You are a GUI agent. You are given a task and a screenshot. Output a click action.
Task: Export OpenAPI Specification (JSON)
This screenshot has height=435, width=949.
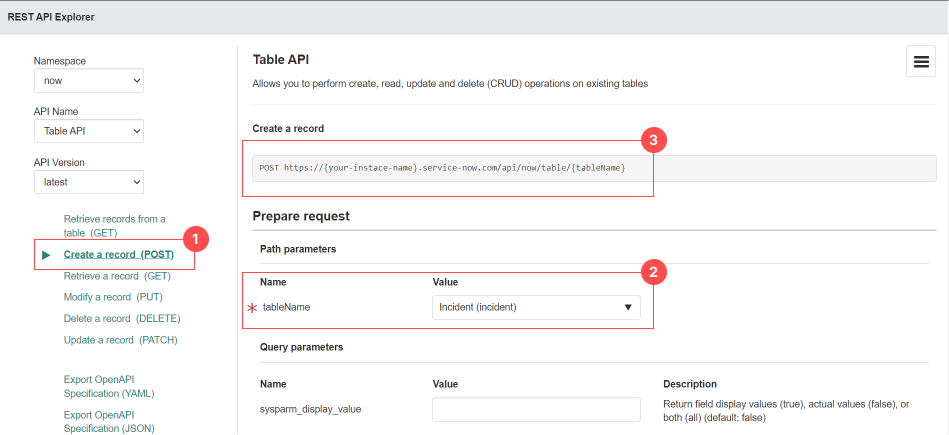(109, 421)
